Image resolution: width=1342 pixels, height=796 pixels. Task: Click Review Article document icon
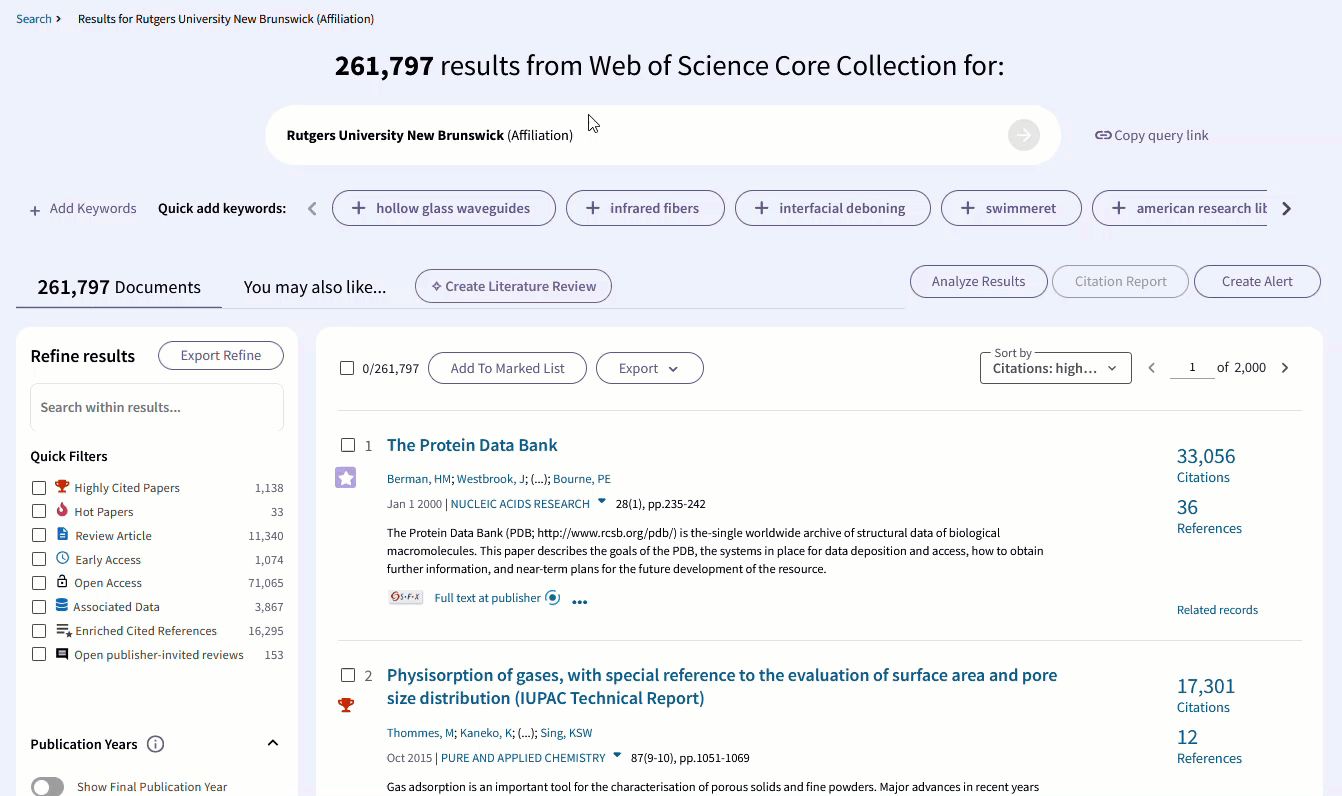click(x=62, y=534)
